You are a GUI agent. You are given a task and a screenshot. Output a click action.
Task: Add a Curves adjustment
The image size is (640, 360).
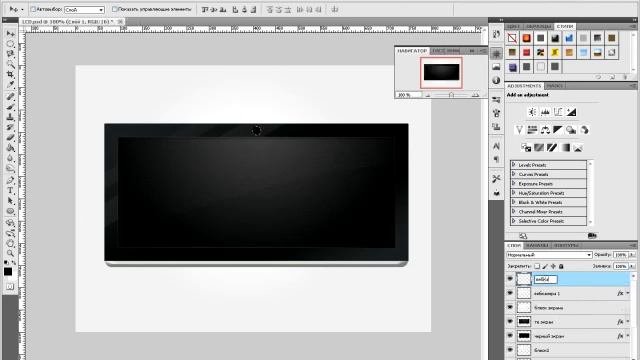[x=558, y=112]
